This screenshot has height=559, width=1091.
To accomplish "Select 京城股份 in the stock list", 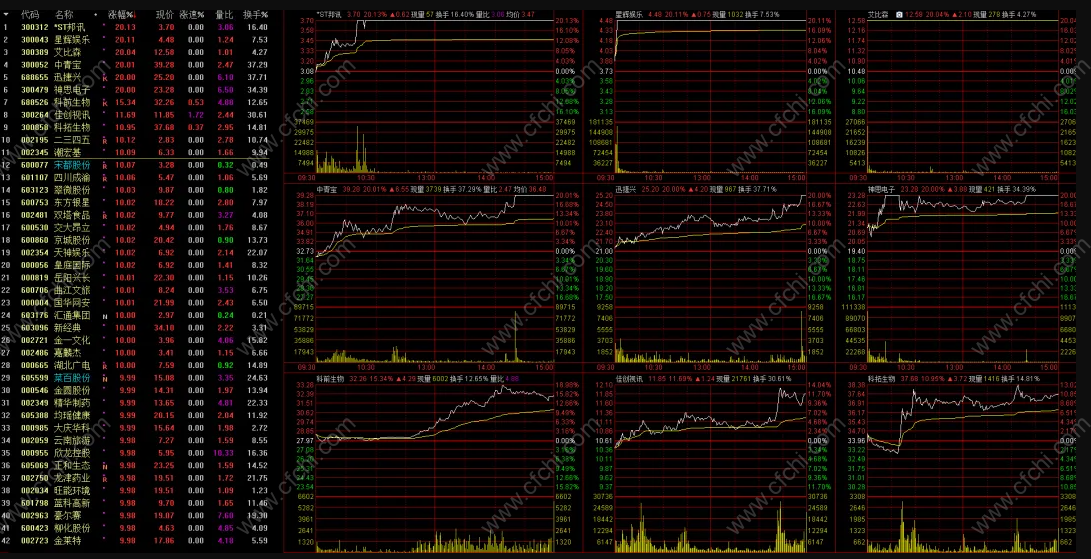I will tap(72, 240).
